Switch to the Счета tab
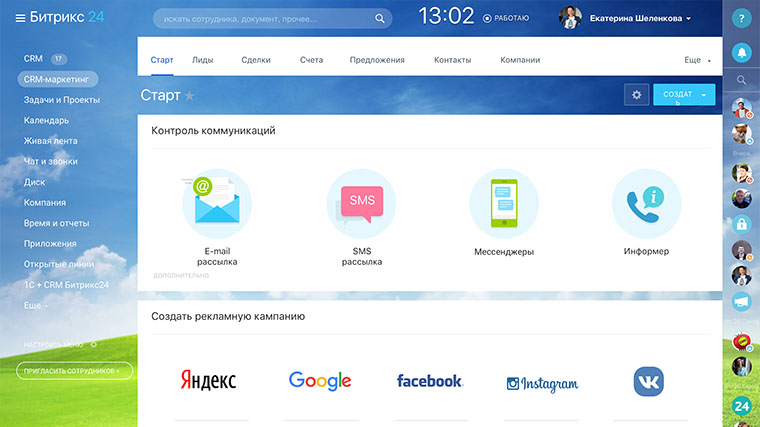The image size is (760, 427). 311,60
